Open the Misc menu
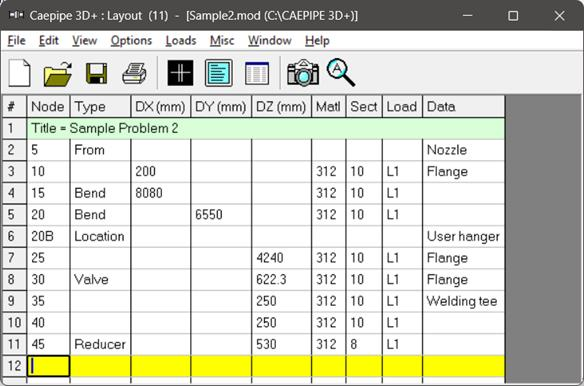584x386 pixels. click(x=222, y=40)
